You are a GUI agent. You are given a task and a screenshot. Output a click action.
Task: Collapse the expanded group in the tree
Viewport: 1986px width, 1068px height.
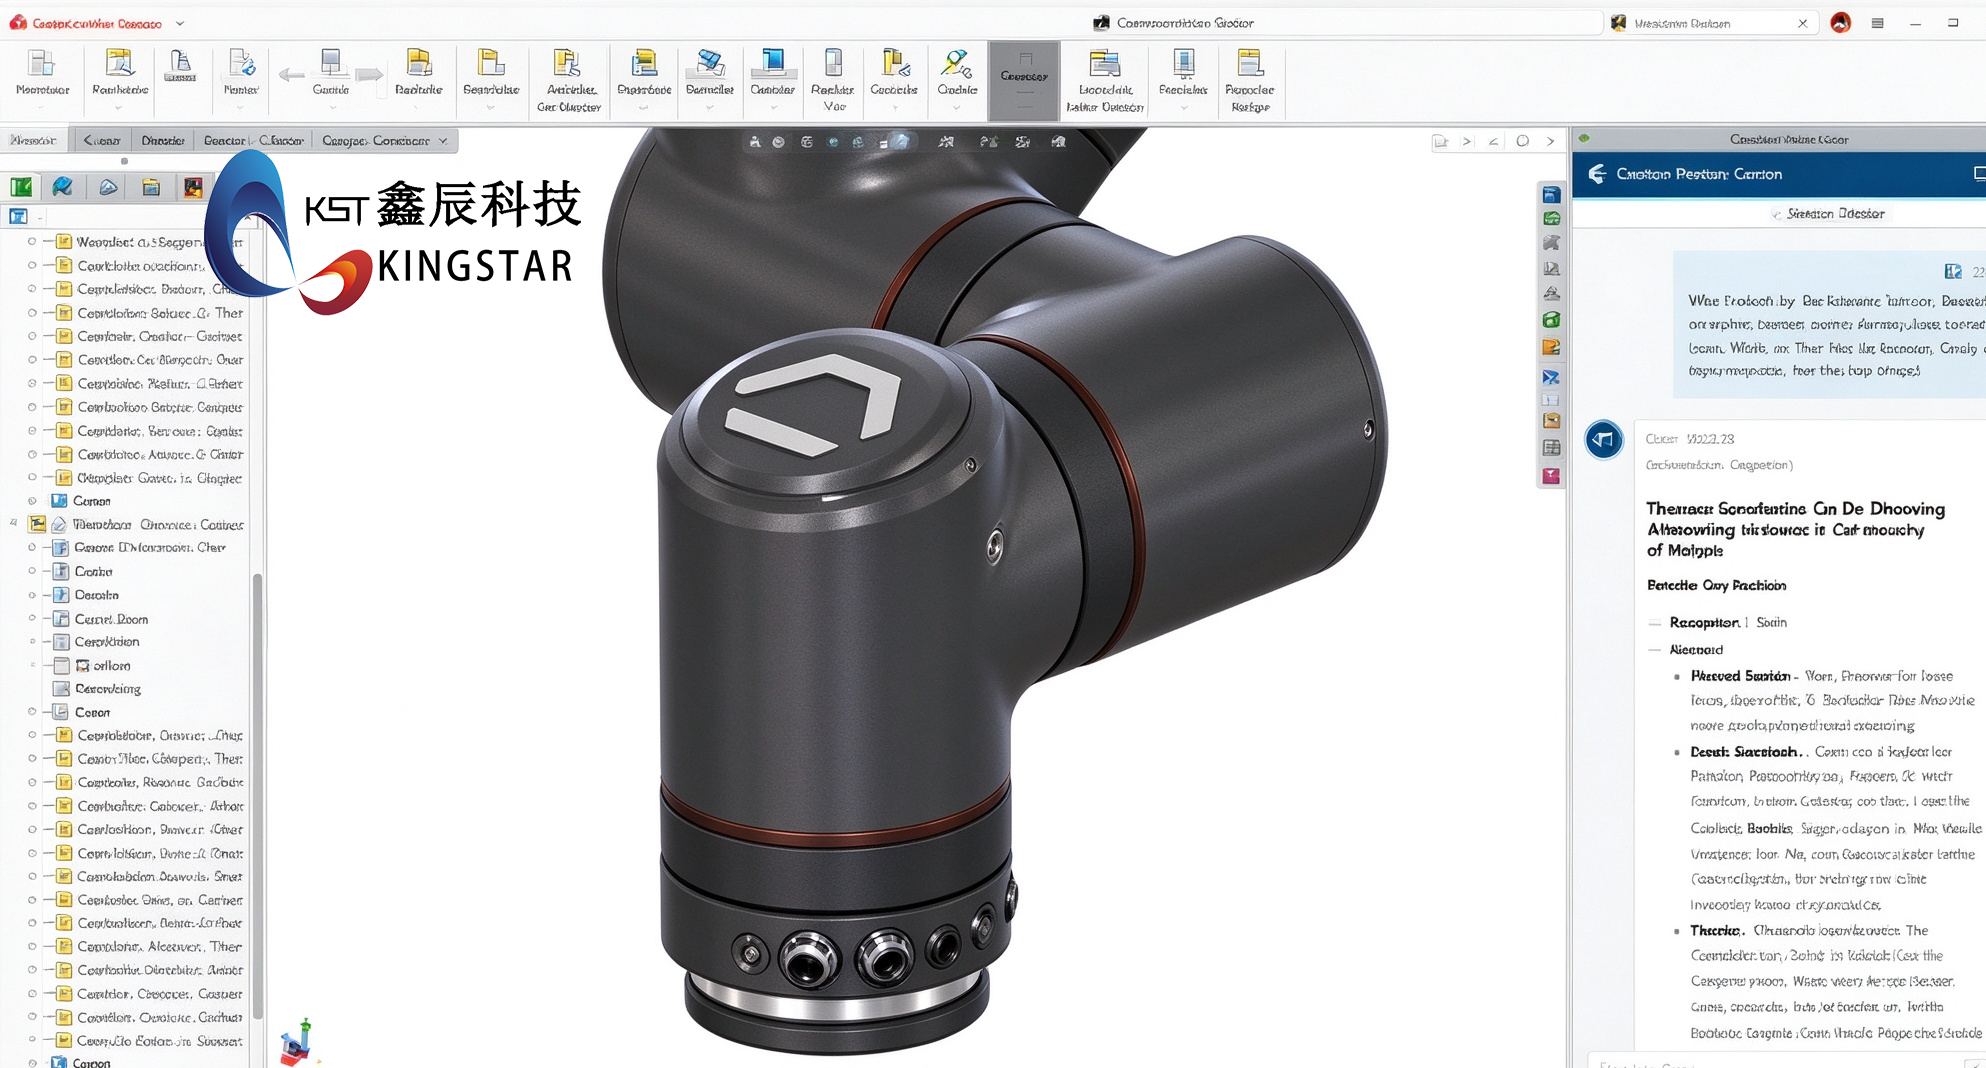(x=14, y=523)
